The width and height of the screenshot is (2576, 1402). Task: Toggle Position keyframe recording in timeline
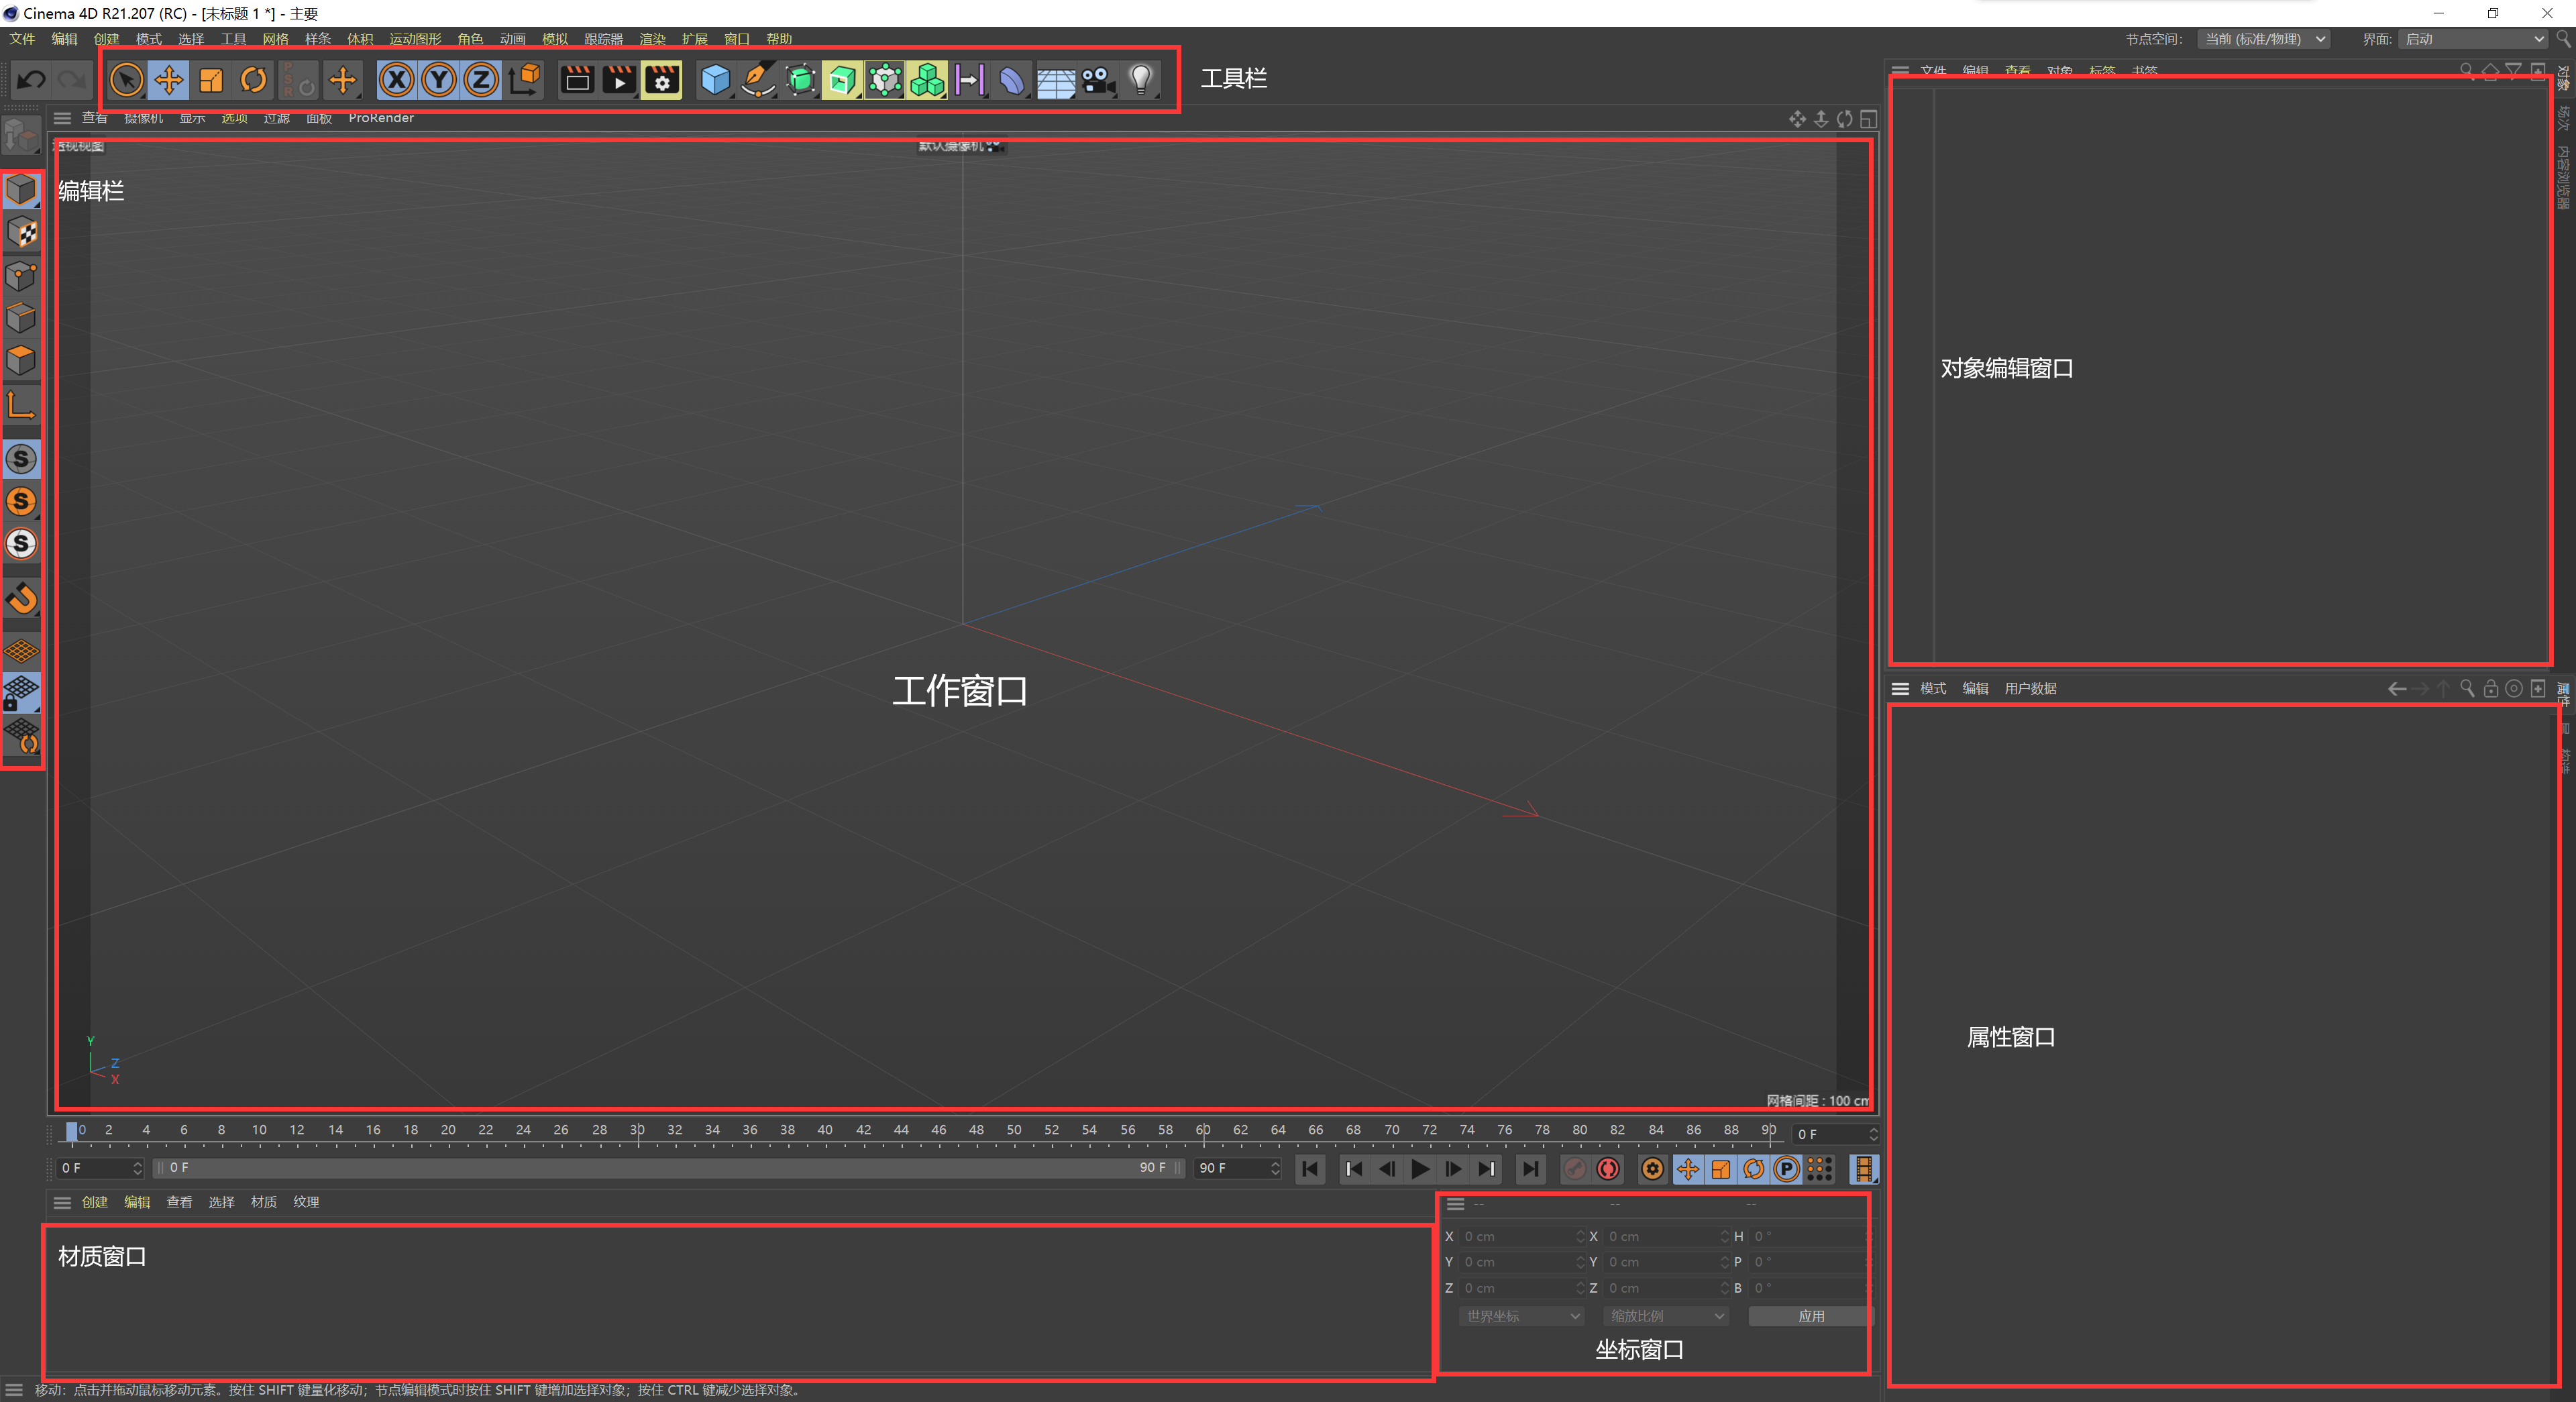click(1688, 1169)
